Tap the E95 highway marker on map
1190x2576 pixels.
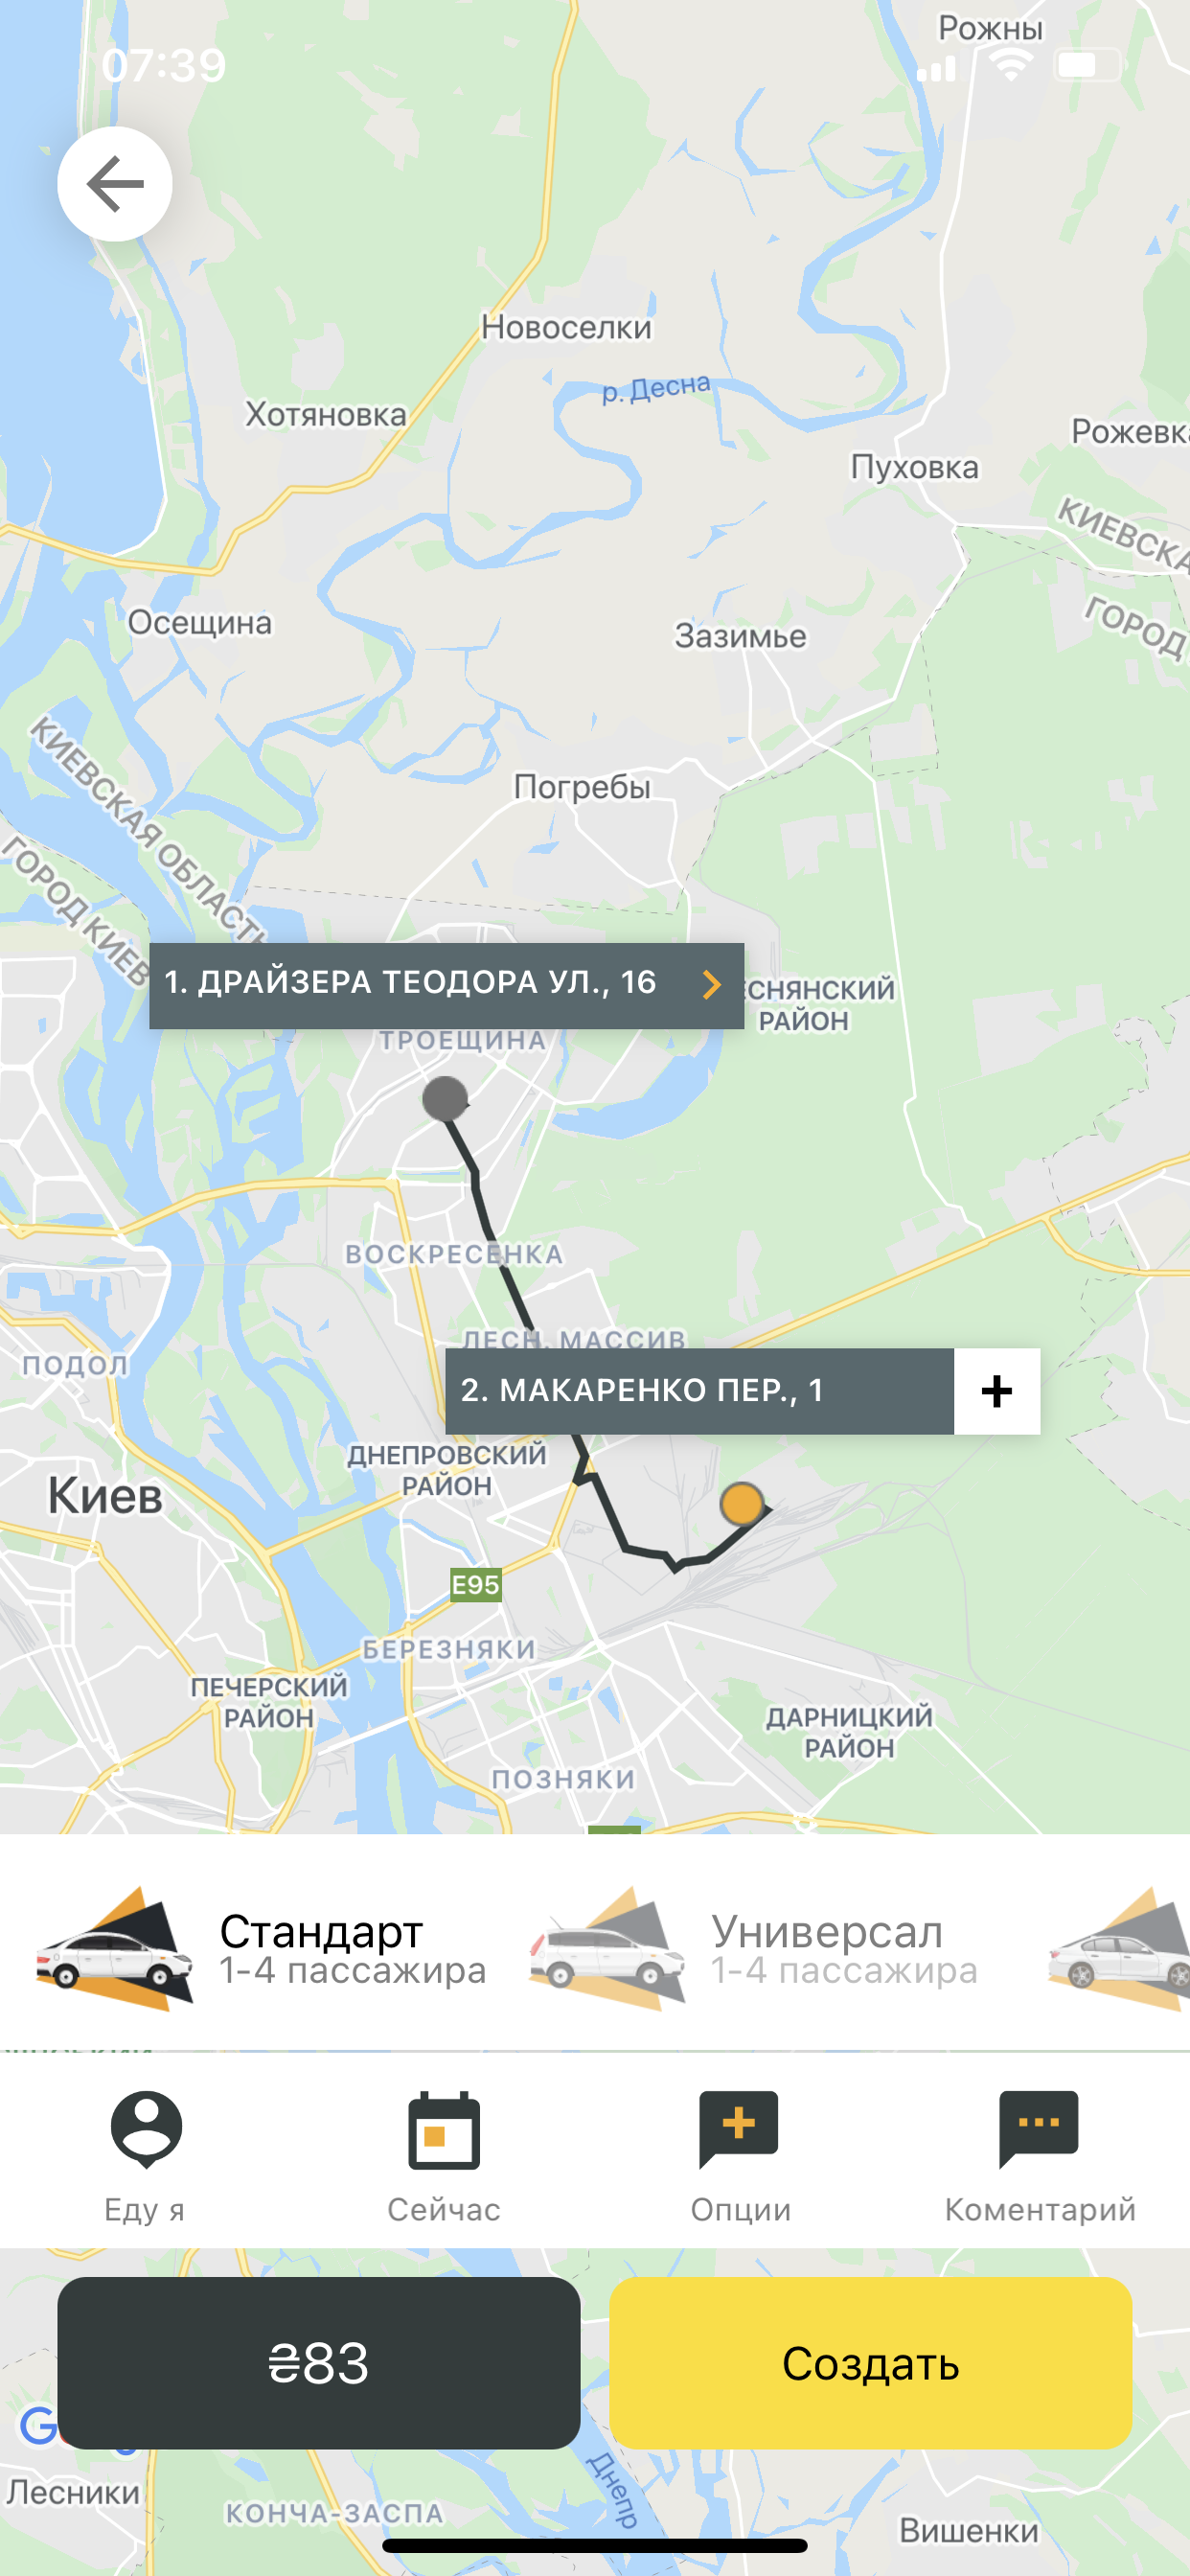(475, 1584)
